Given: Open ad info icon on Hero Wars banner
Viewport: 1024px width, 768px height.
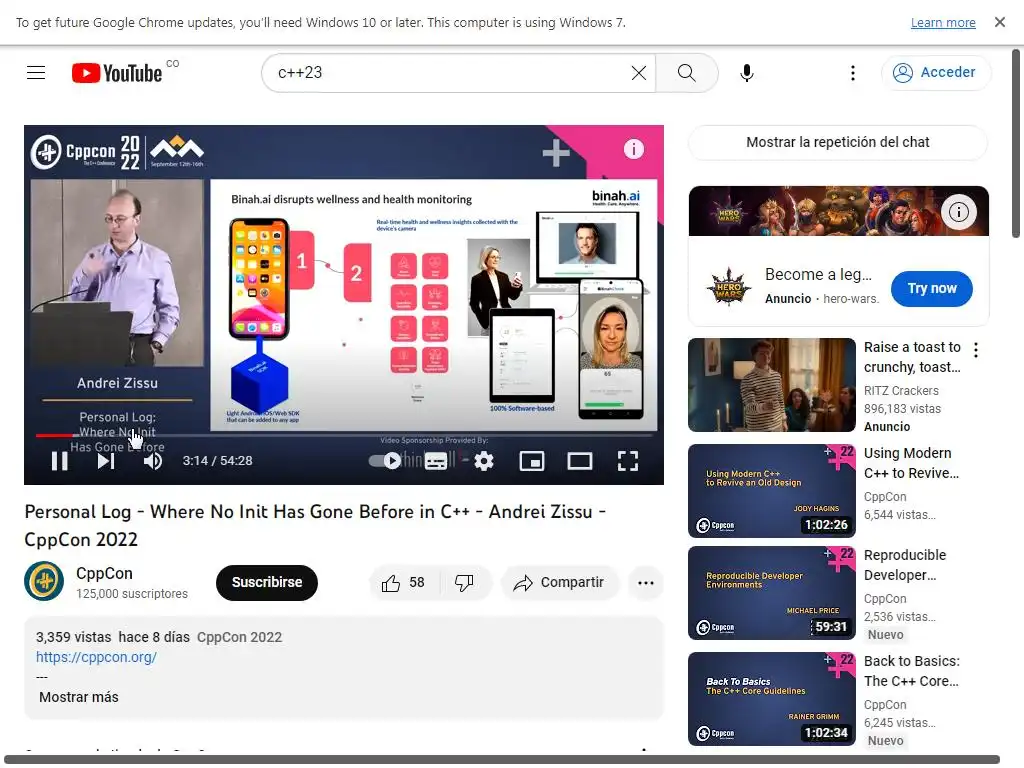Looking at the screenshot, I should (x=958, y=212).
